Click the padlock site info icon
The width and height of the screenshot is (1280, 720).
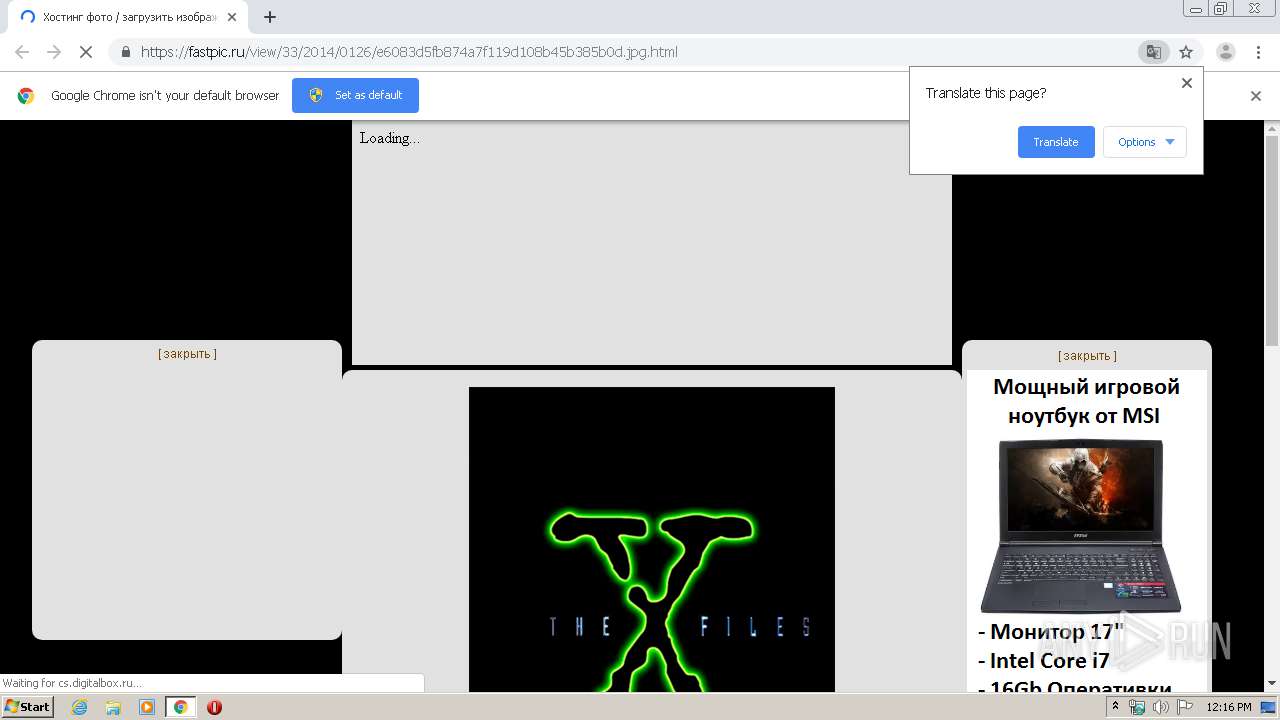coord(125,52)
